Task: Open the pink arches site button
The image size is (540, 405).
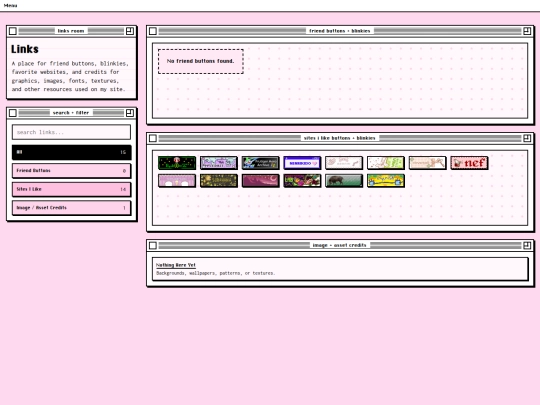Action: click(177, 180)
